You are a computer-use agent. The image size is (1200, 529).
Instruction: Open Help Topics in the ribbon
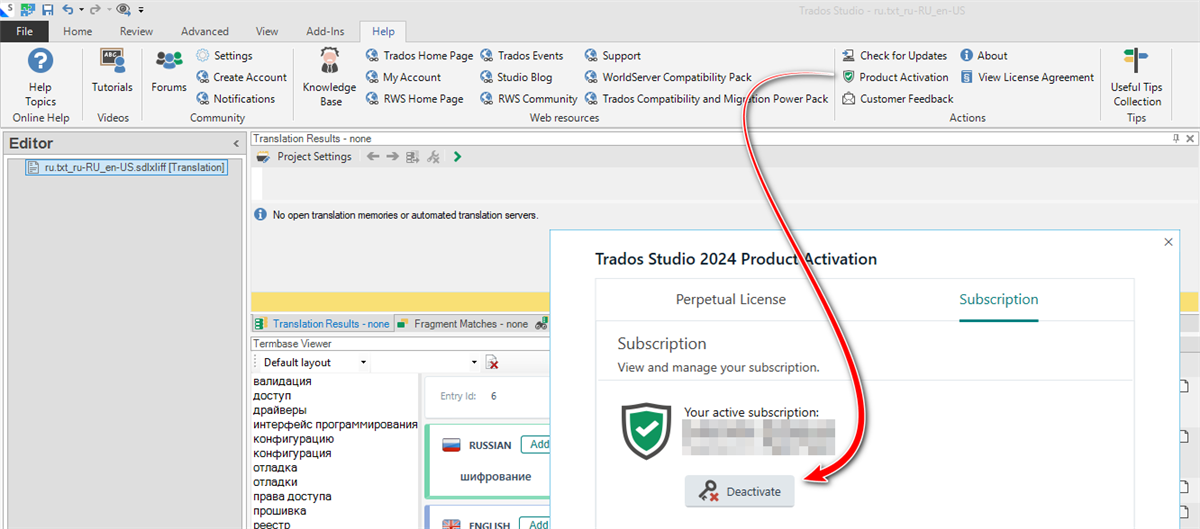click(40, 77)
